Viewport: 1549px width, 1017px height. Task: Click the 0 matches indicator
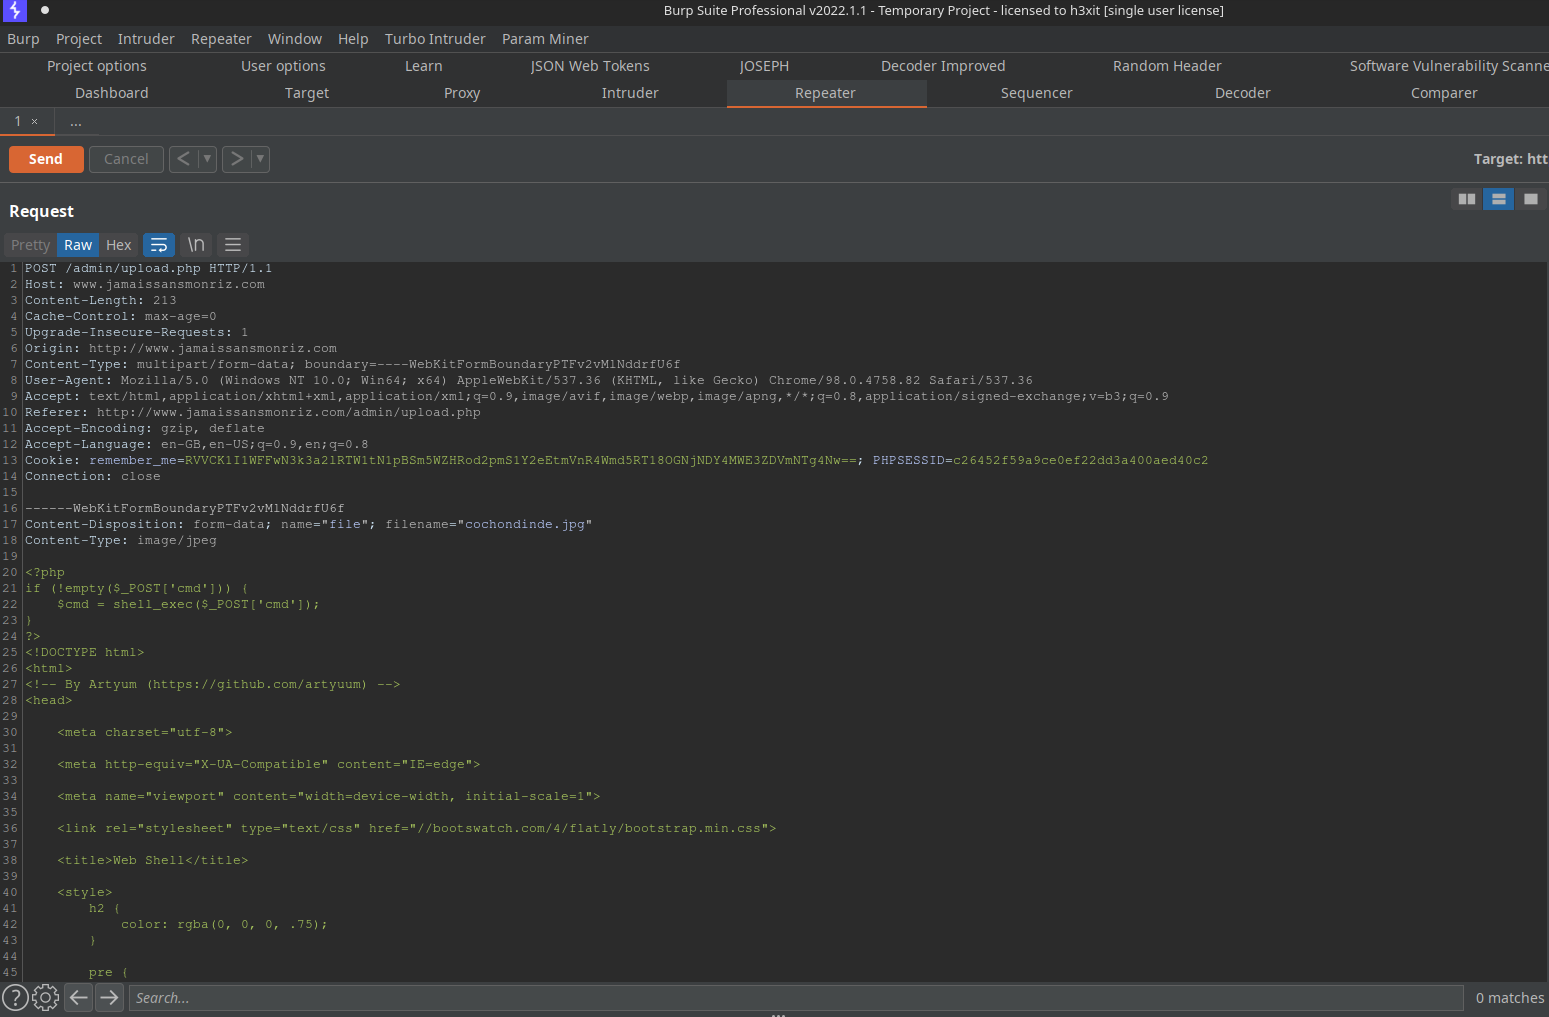click(x=1510, y=998)
